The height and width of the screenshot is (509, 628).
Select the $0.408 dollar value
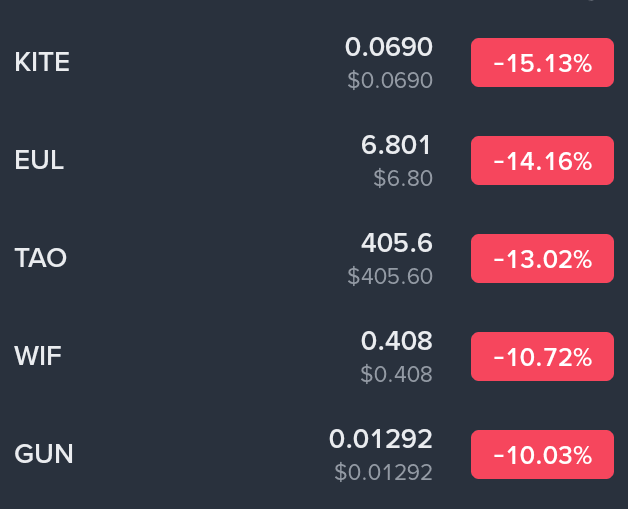(396, 374)
